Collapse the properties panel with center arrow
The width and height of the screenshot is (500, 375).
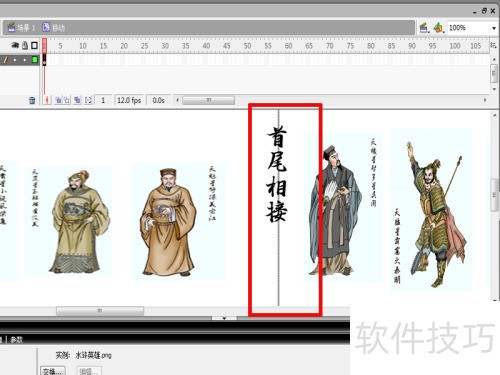pyautogui.click(x=224, y=318)
